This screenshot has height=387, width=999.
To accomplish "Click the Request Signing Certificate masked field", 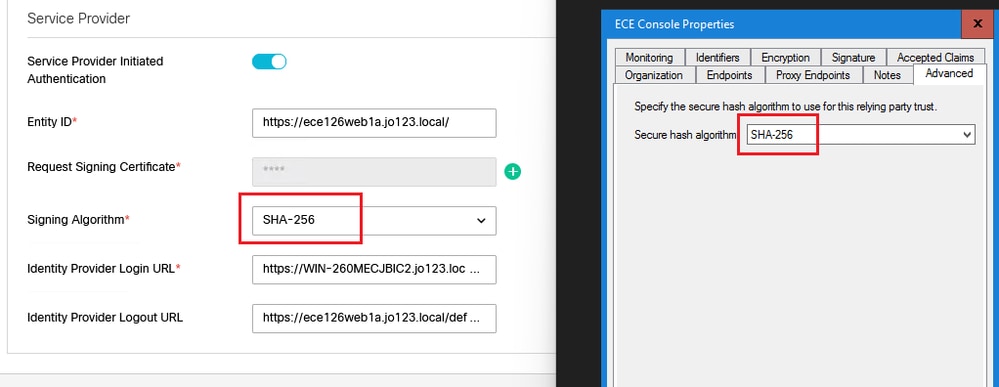I will coord(374,172).
